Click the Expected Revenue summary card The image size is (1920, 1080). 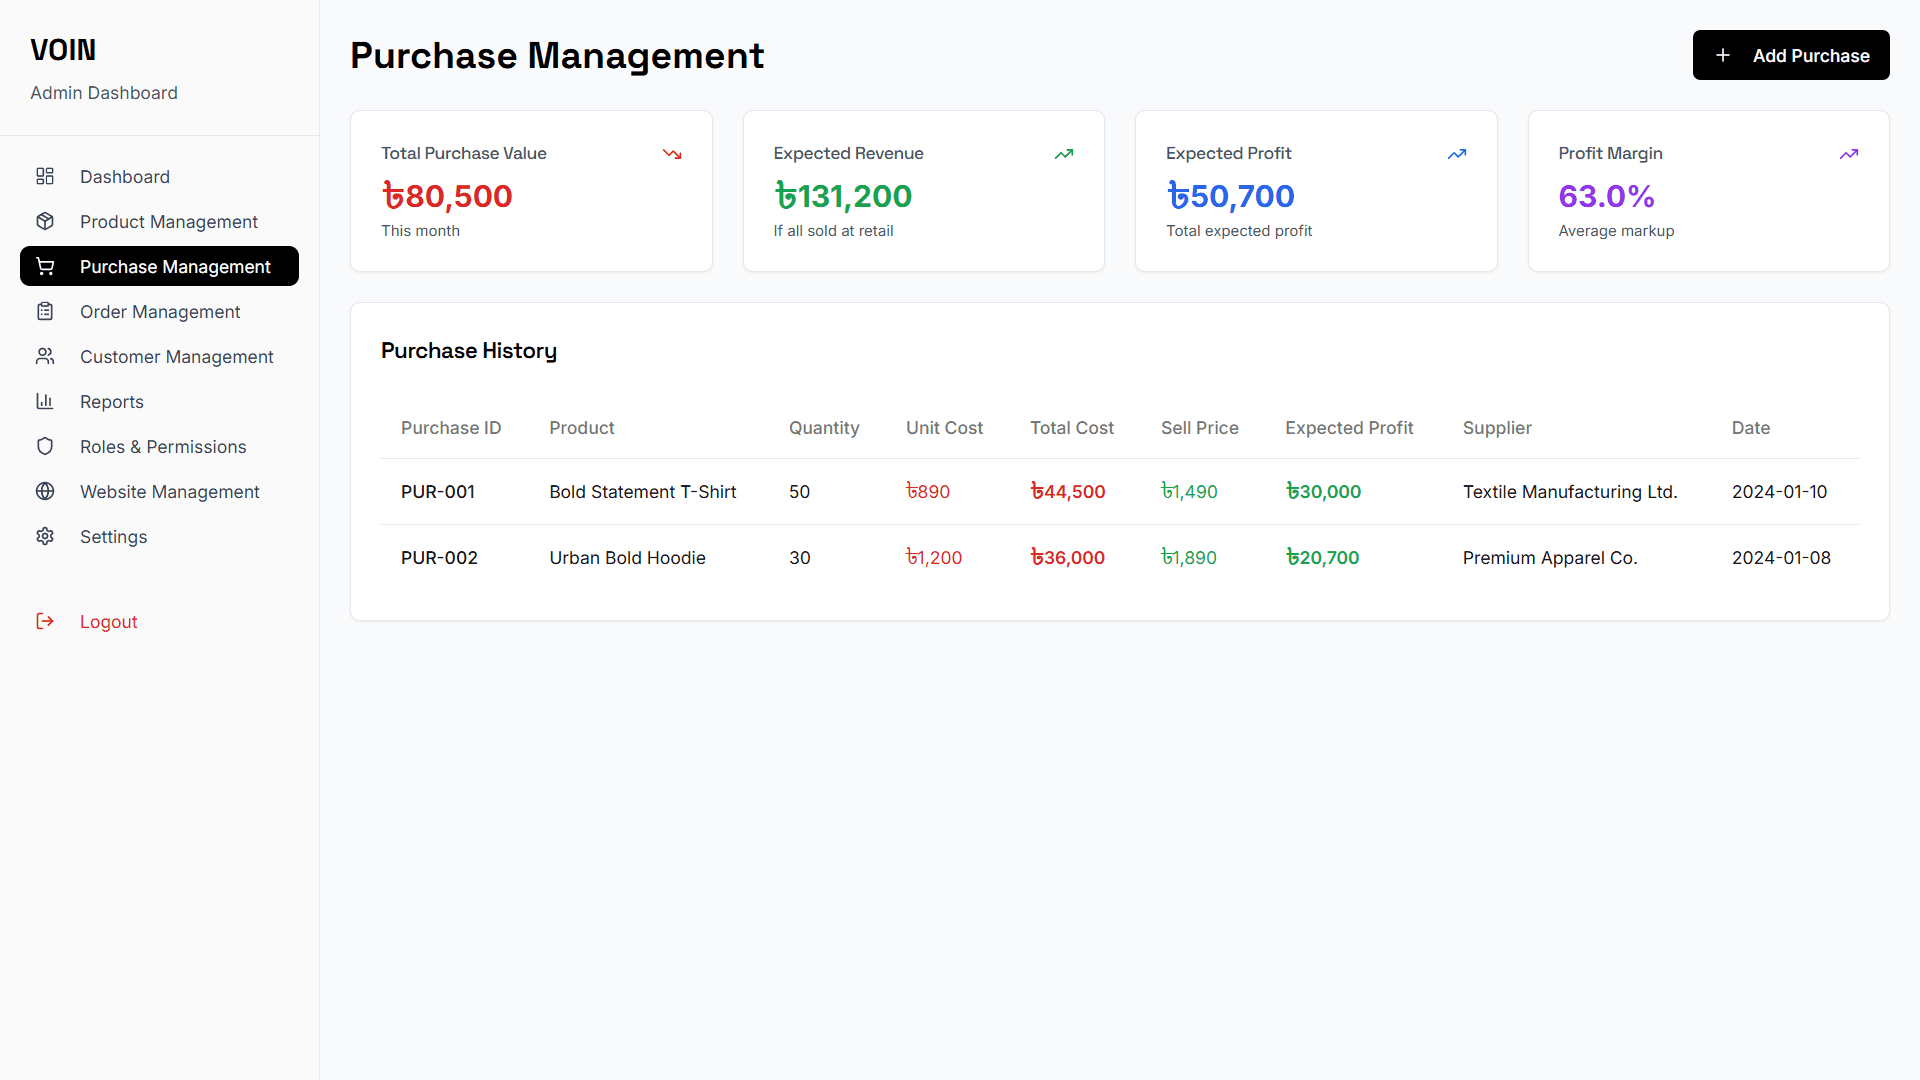click(923, 191)
